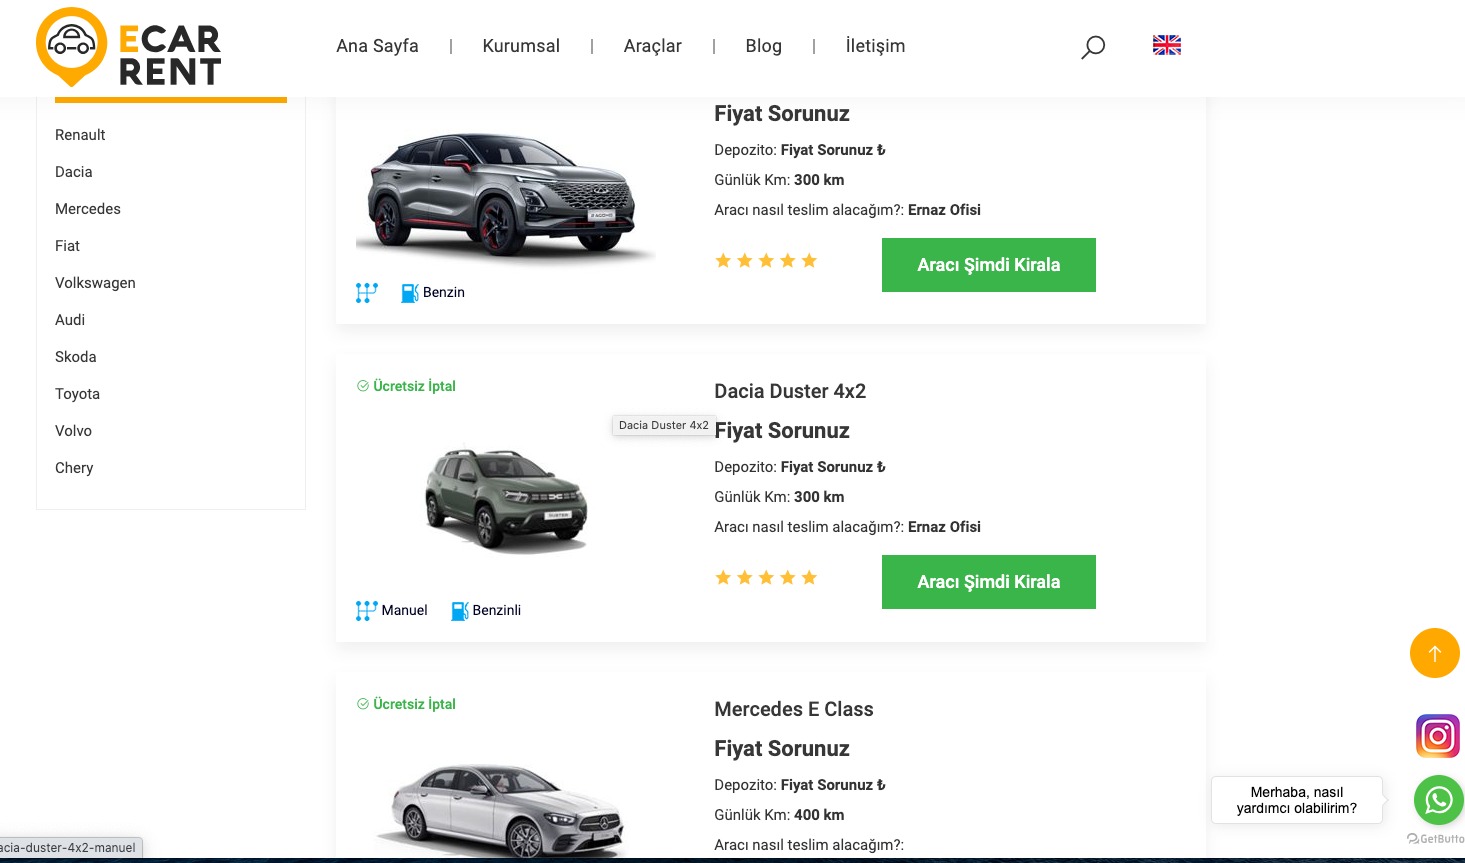Open the Kurumsal menu item
Screen dimensions: 1465x863
pyautogui.click(x=521, y=46)
